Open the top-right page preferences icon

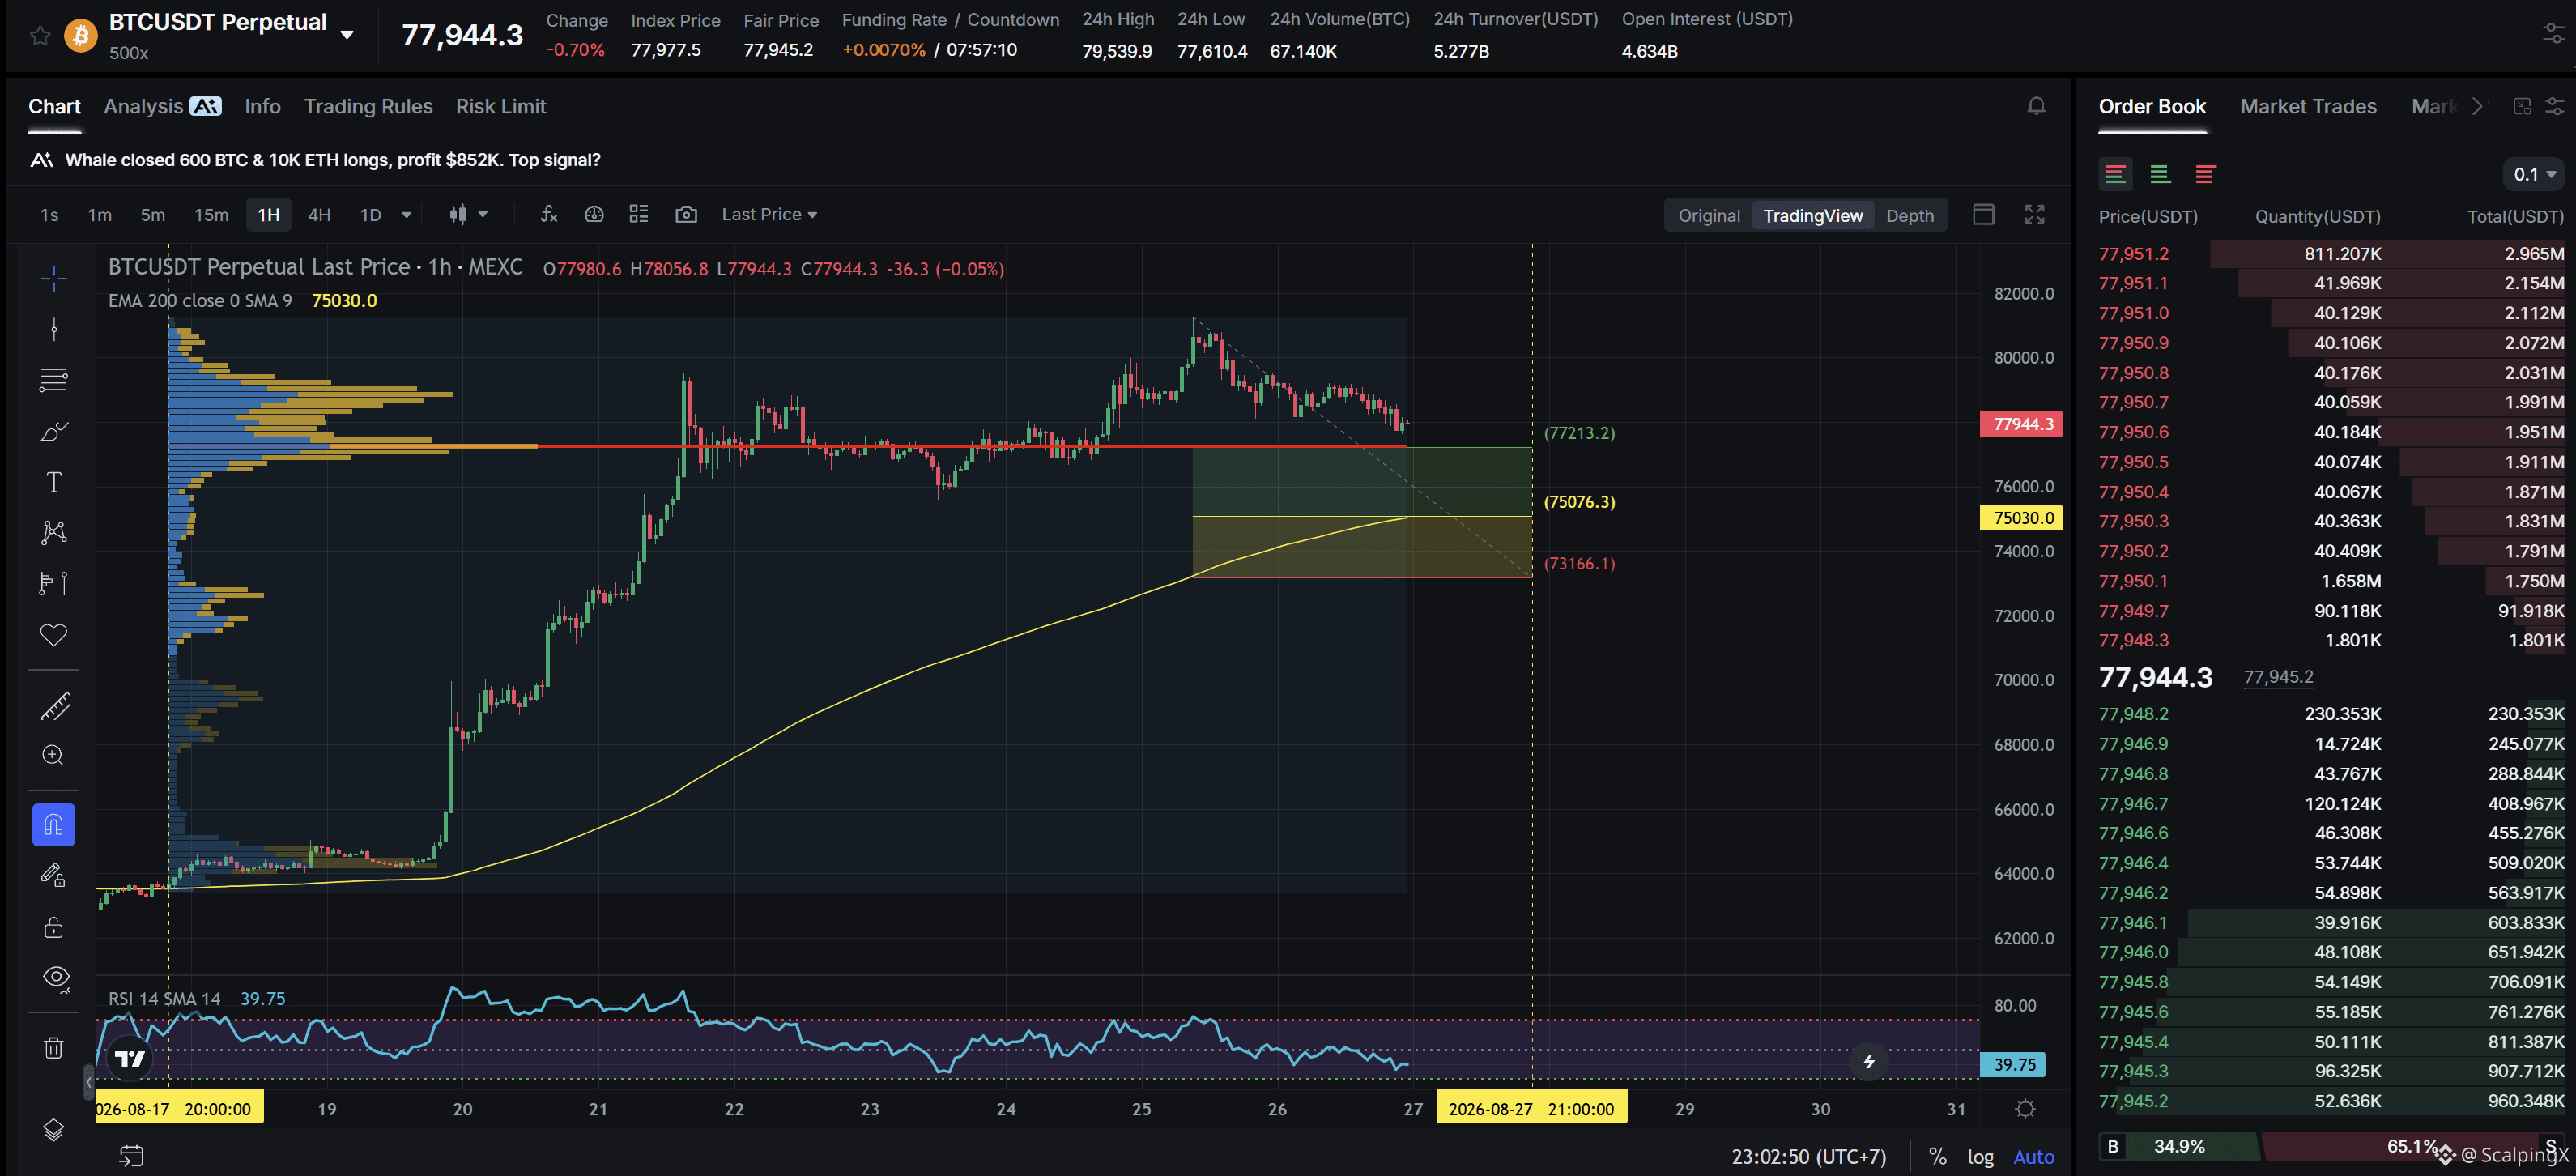[x=2553, y=35]
